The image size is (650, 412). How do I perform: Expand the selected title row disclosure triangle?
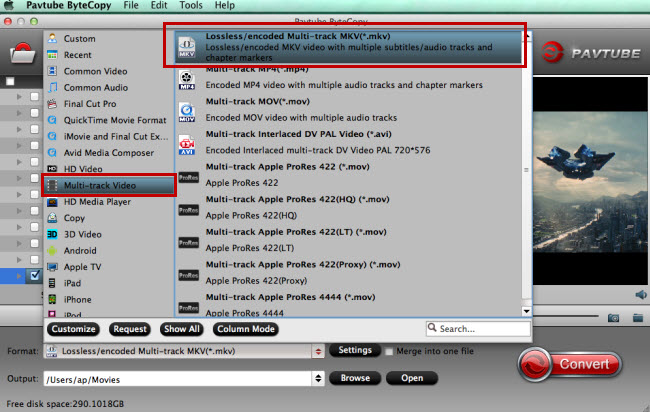pos(19,276)
